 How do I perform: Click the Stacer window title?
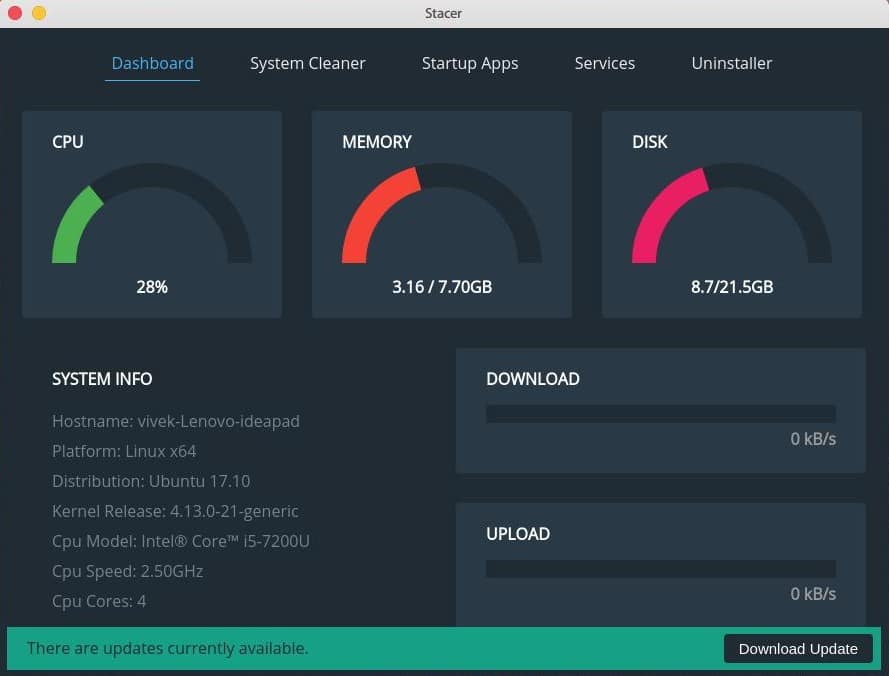coord(443,13)
